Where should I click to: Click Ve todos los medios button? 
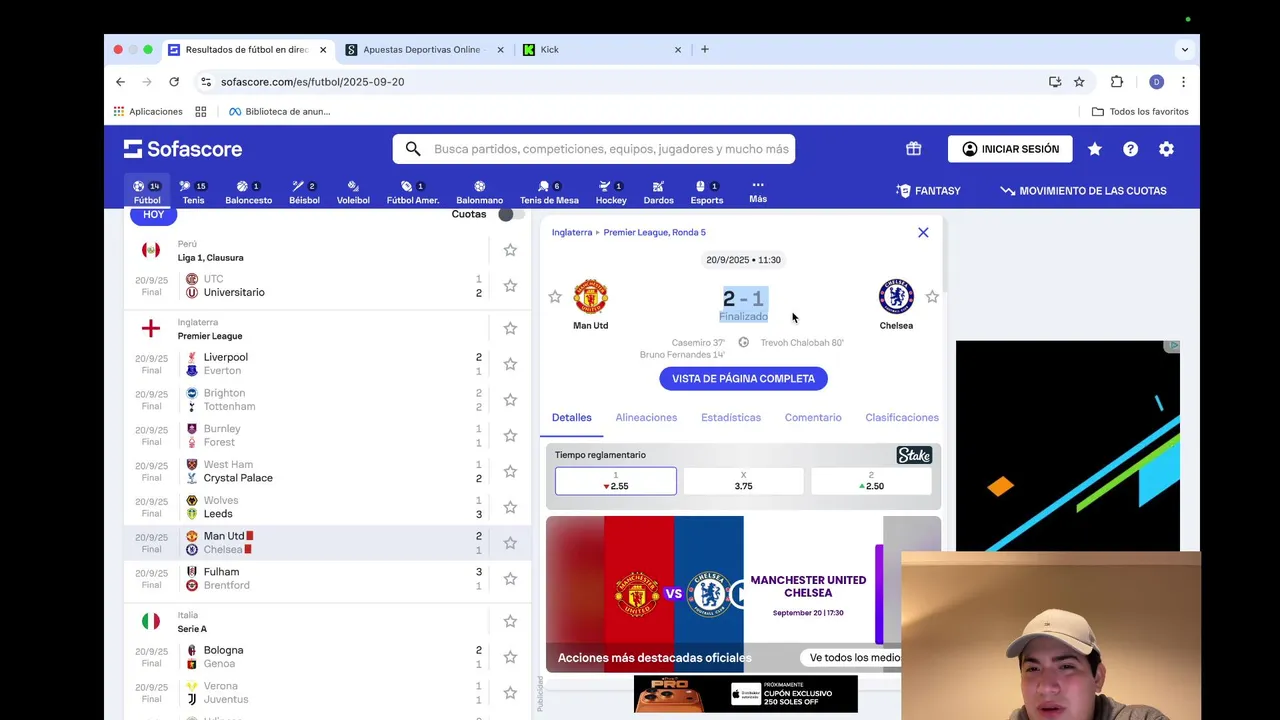point(856,657)
